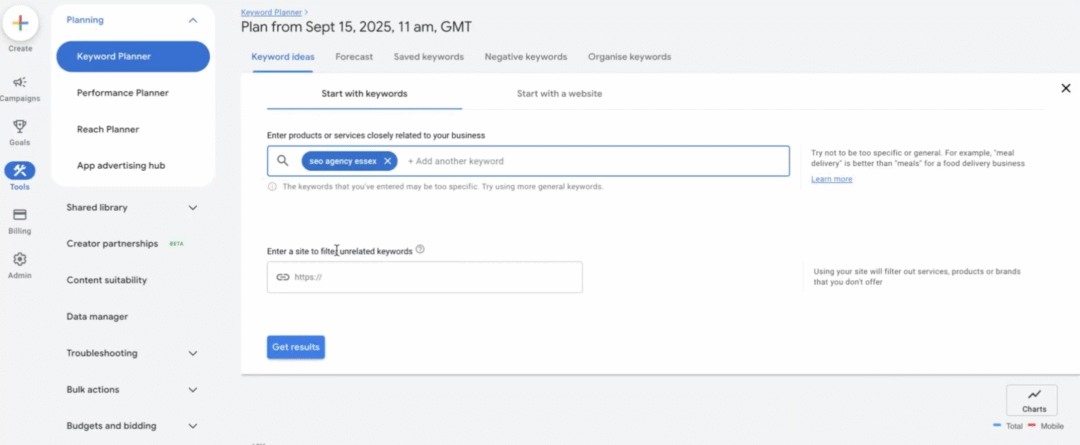Click the plan title 'Plan from Sept 15, 2025'
The width and height of the screenshot is (1080, 445).
(356, 28)
